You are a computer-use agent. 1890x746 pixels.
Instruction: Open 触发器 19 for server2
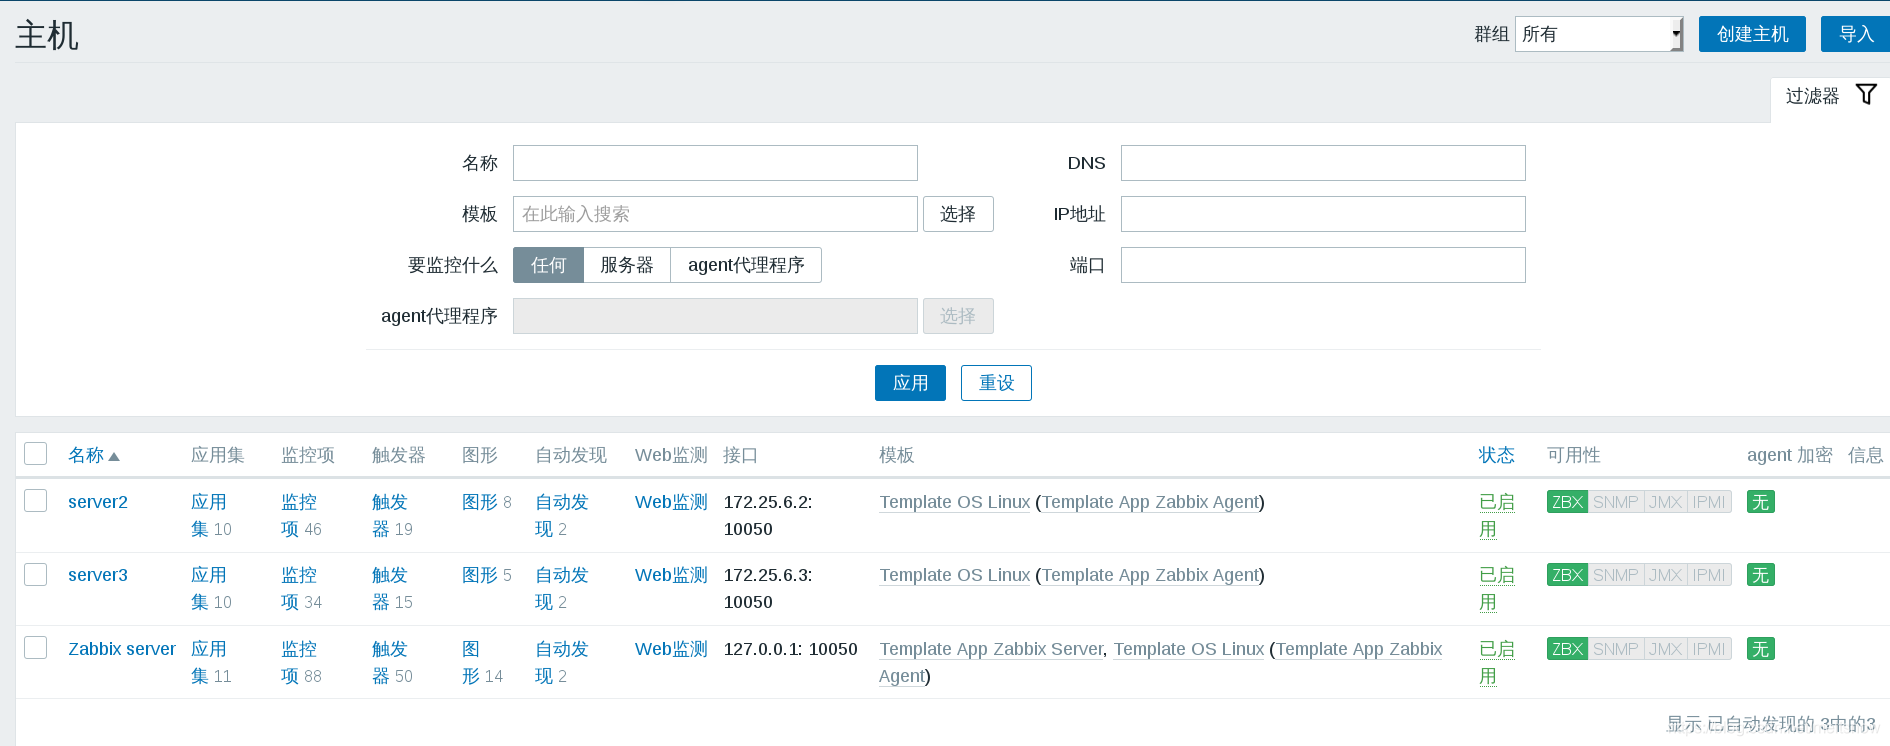[391, 515]
